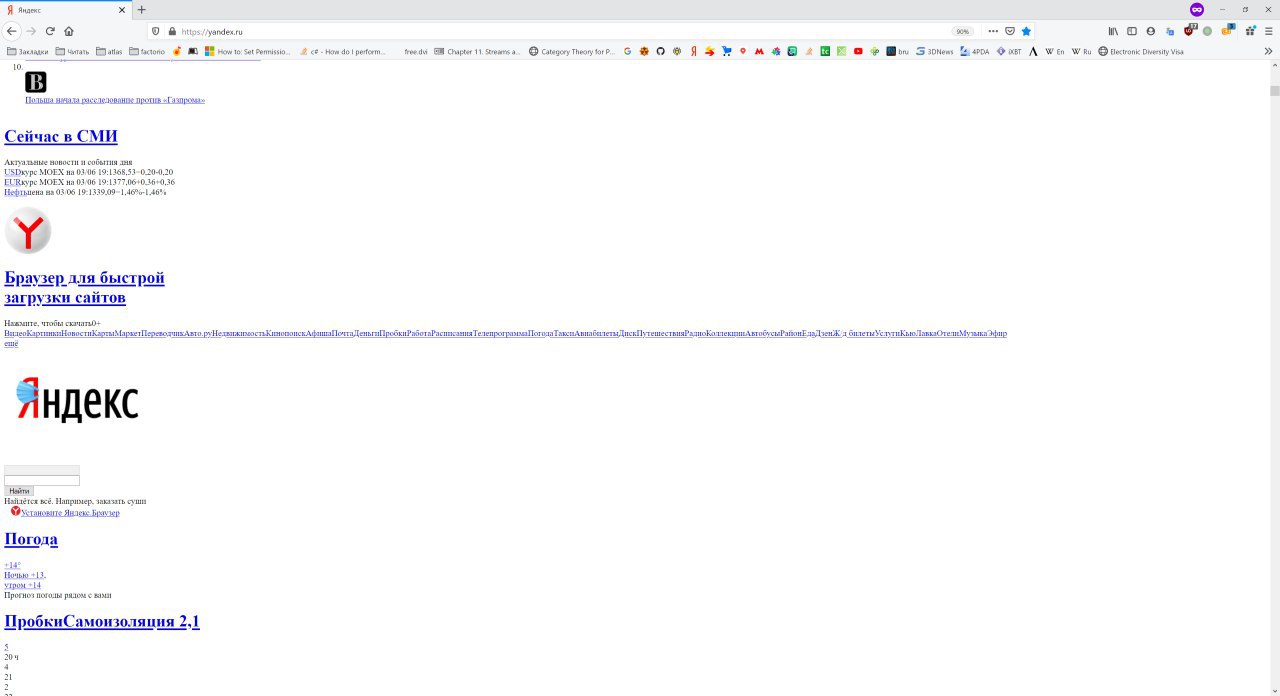Screen dimensions: 1280x696
Task: Select the Яндекс browser tab
Action: 65,9
